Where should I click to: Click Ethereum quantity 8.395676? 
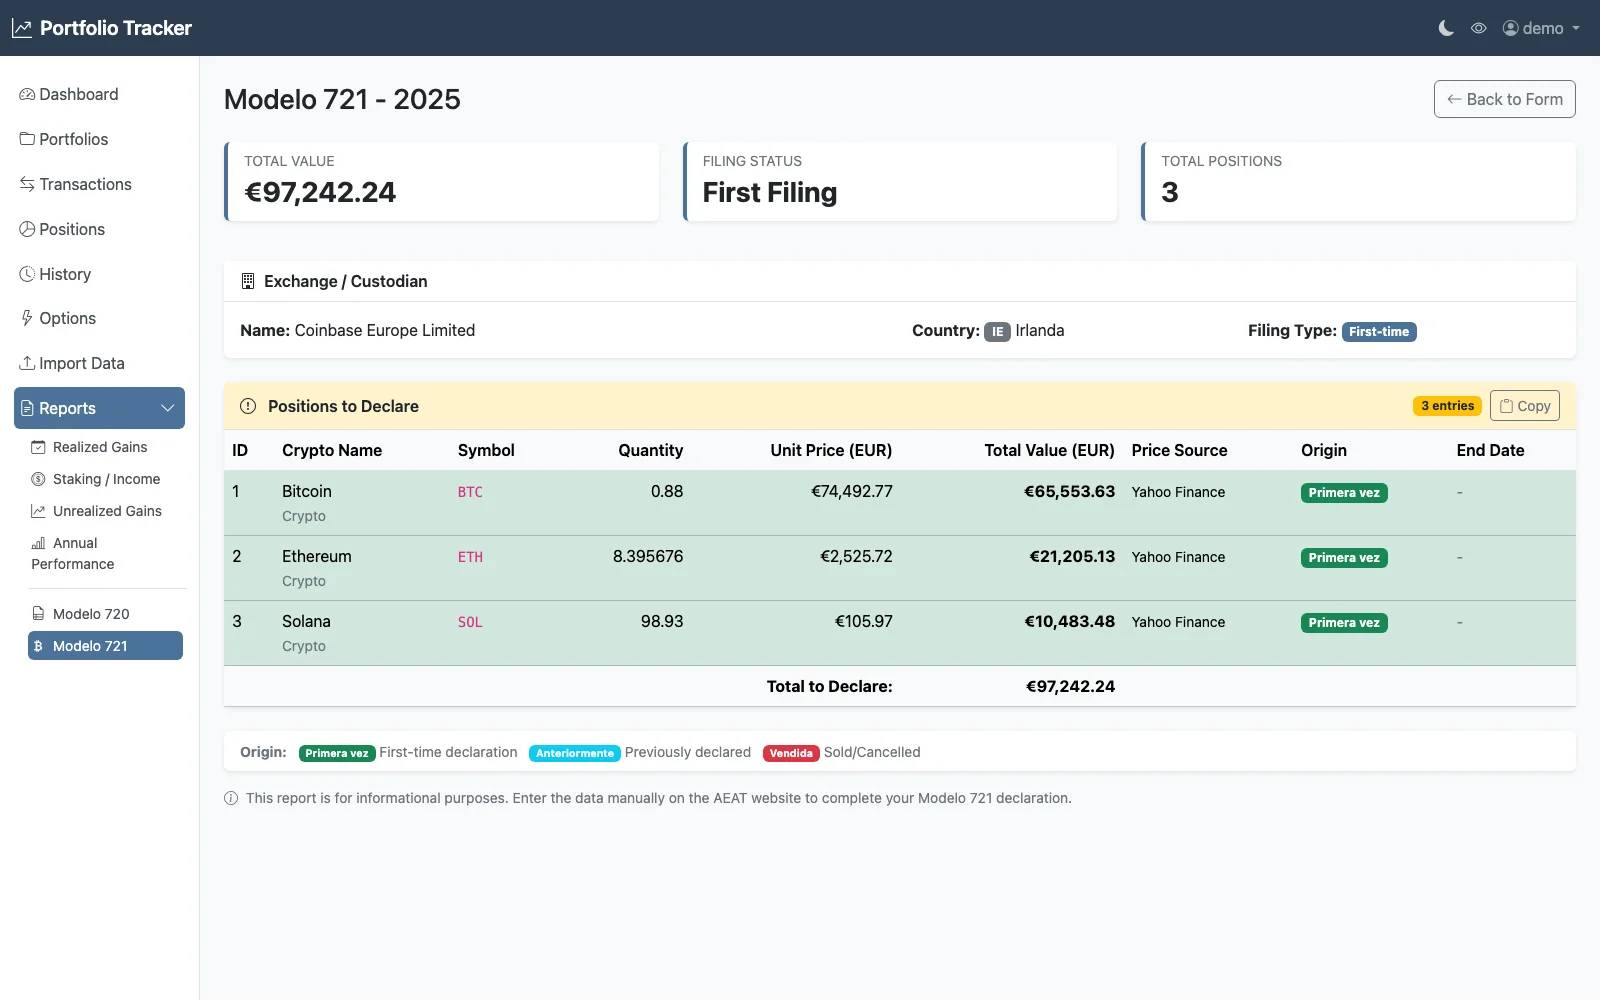pyautogui.click(x=648, y=556)
